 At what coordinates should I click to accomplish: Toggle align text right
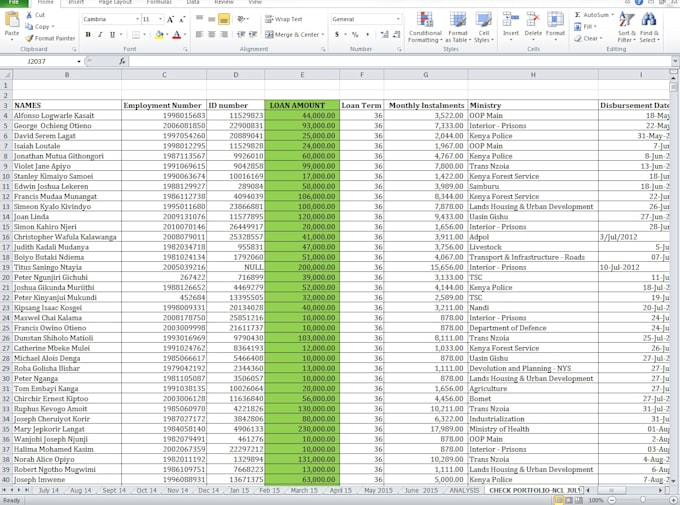(224, 35)
